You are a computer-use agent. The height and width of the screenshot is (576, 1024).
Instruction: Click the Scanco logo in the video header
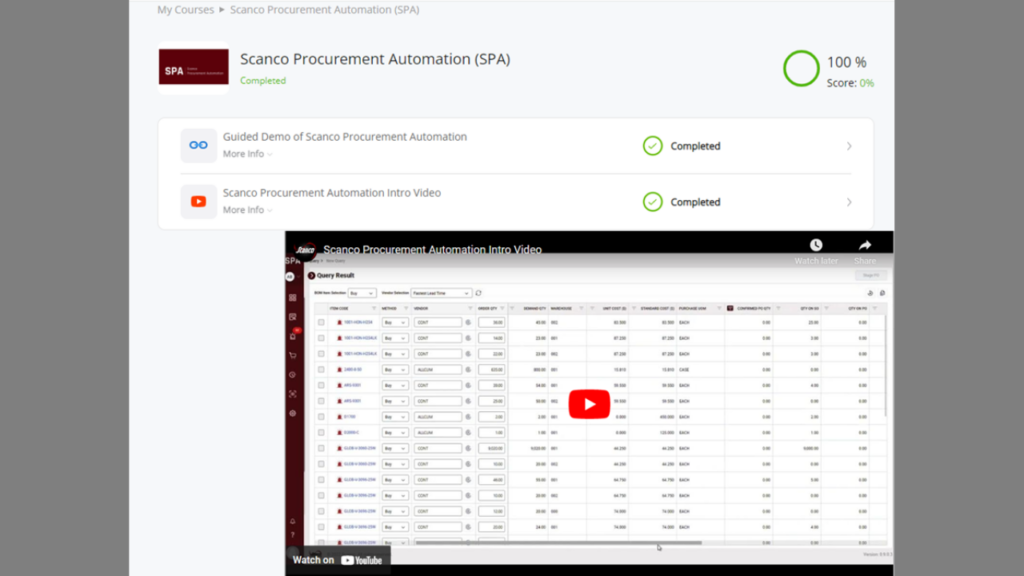(305, 247)
